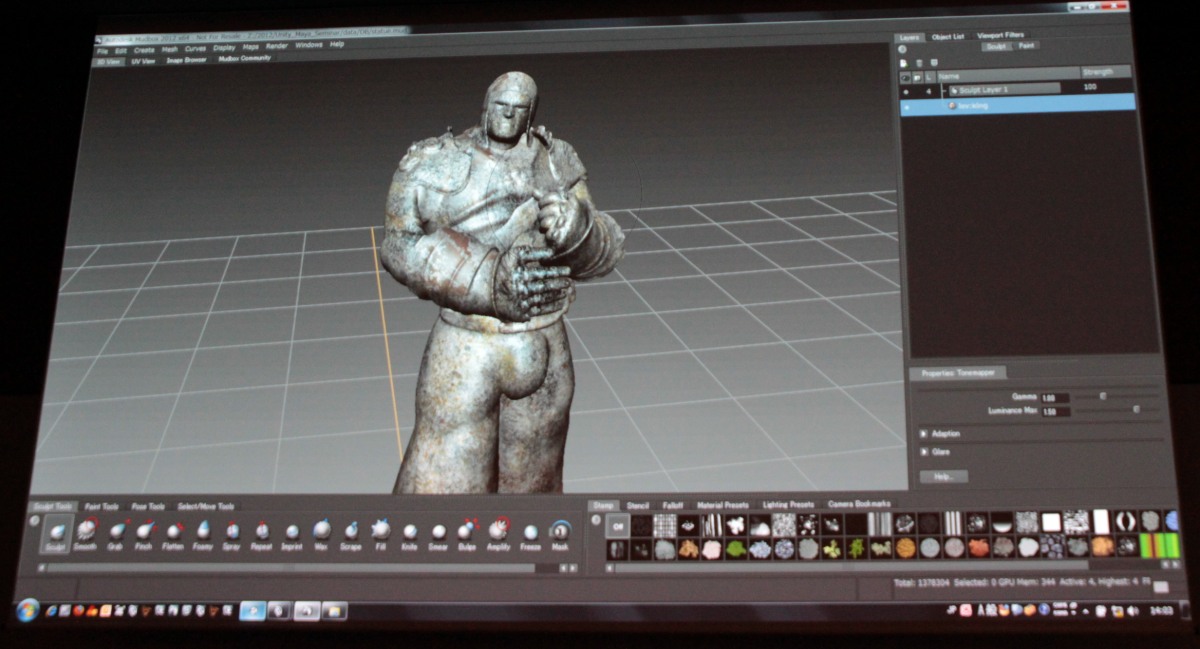This screenshot has width=1200, height=649.
Task: Switch to the Paint Tools tab
Action: click(x=102, y=506)
